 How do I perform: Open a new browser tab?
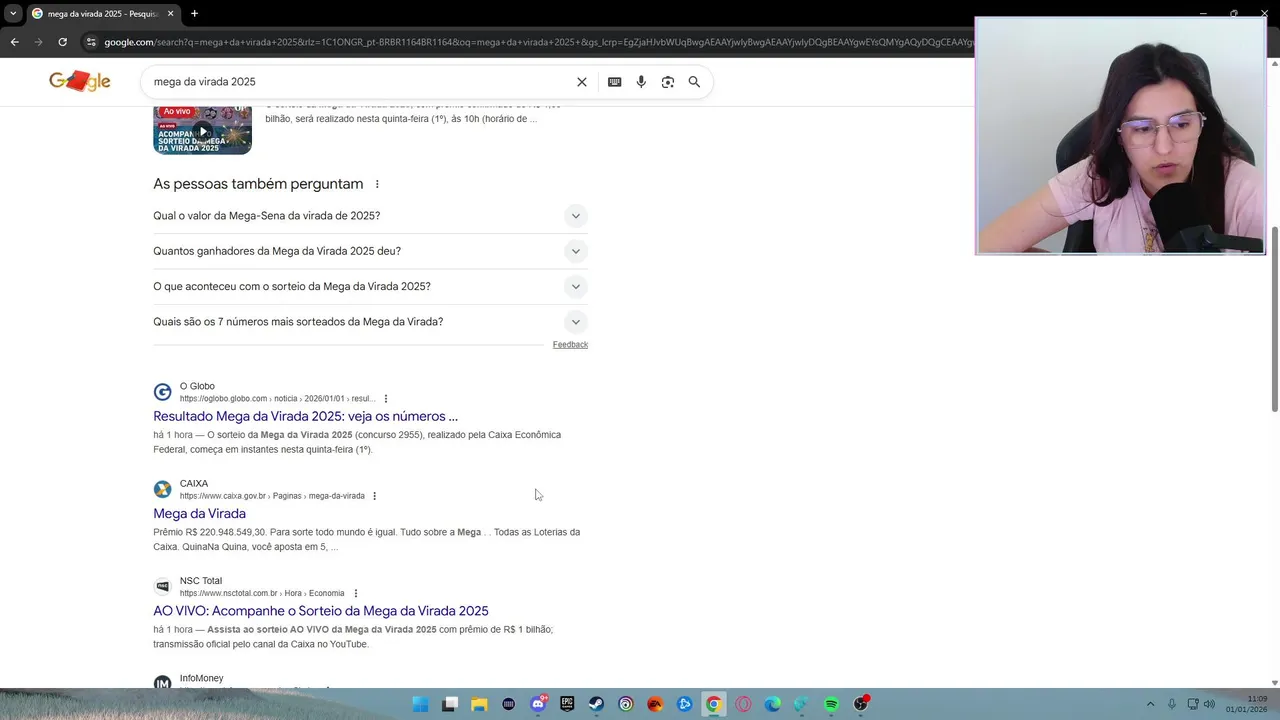tap(194, 14)
